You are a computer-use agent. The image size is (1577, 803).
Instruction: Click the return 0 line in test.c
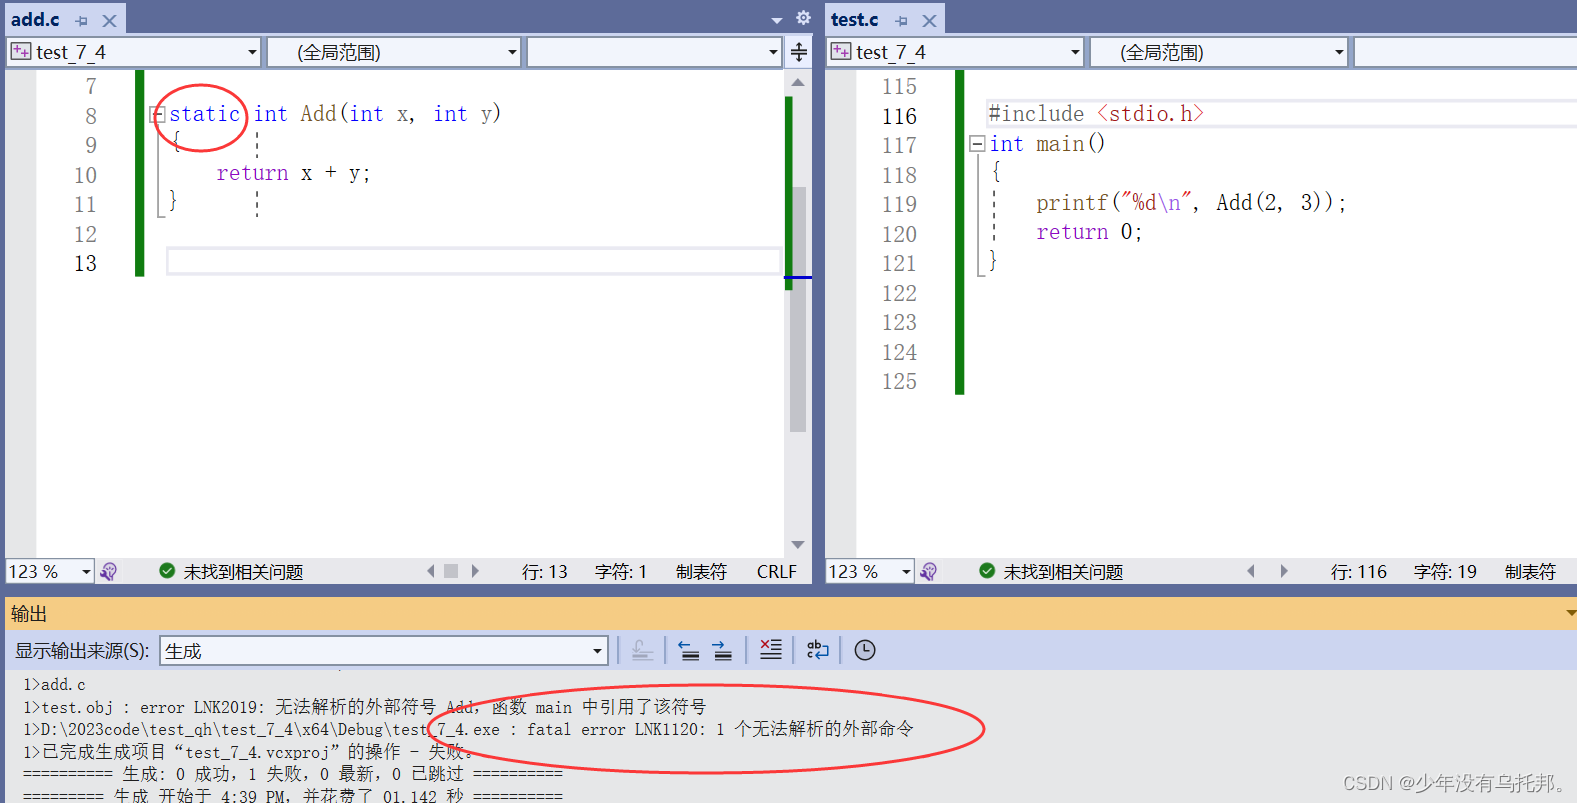[x=1089, y=232]
